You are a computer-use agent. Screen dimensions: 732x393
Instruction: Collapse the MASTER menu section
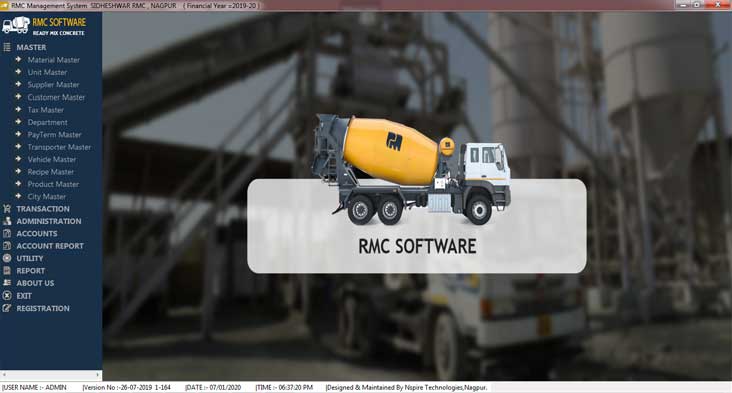(x=31, y=47)
